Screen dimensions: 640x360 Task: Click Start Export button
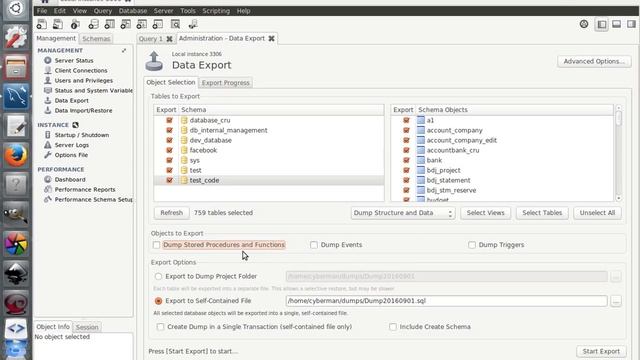601,351
